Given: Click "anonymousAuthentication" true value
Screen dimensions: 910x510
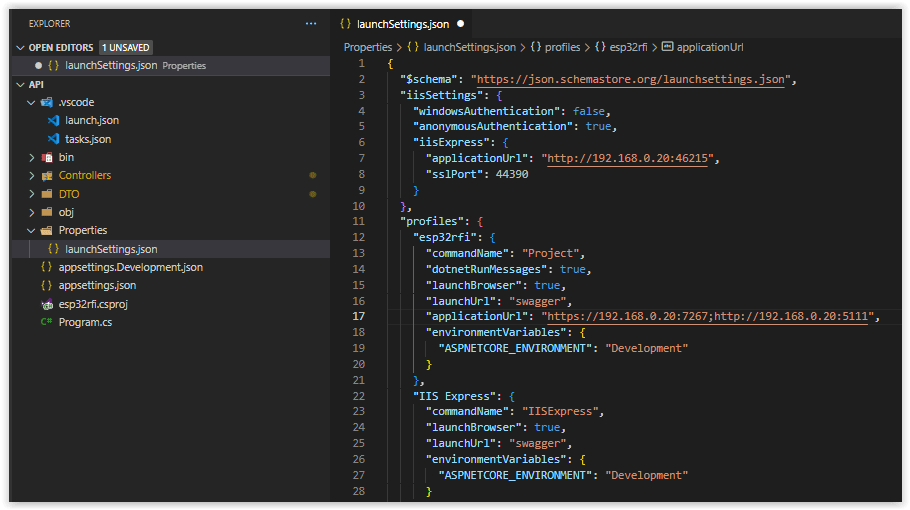Looking at the screenshot, I should click(598, 126).
